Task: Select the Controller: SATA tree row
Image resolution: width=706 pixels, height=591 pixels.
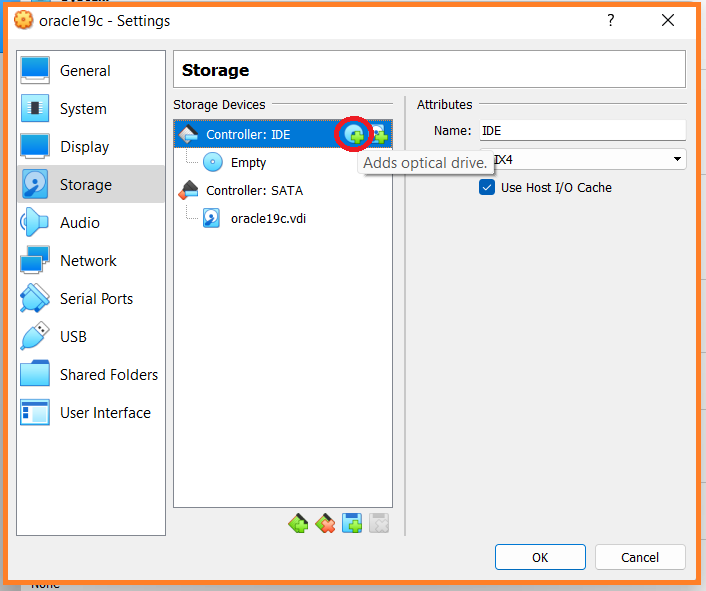Action: (x=283, y=190)
